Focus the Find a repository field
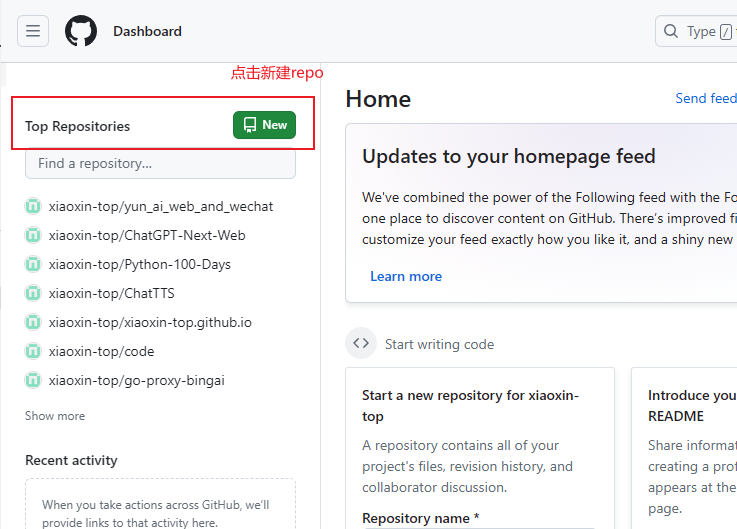The width and height of the screenshot is (737, 529). pyautogui.click(x=160, y=164)
